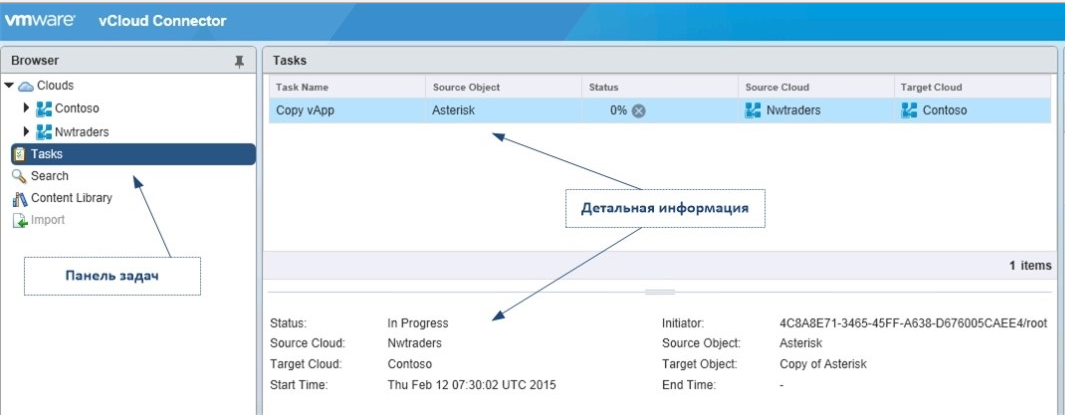
Task: Open Content Library in Browser panel
Action: coord(71,198)
